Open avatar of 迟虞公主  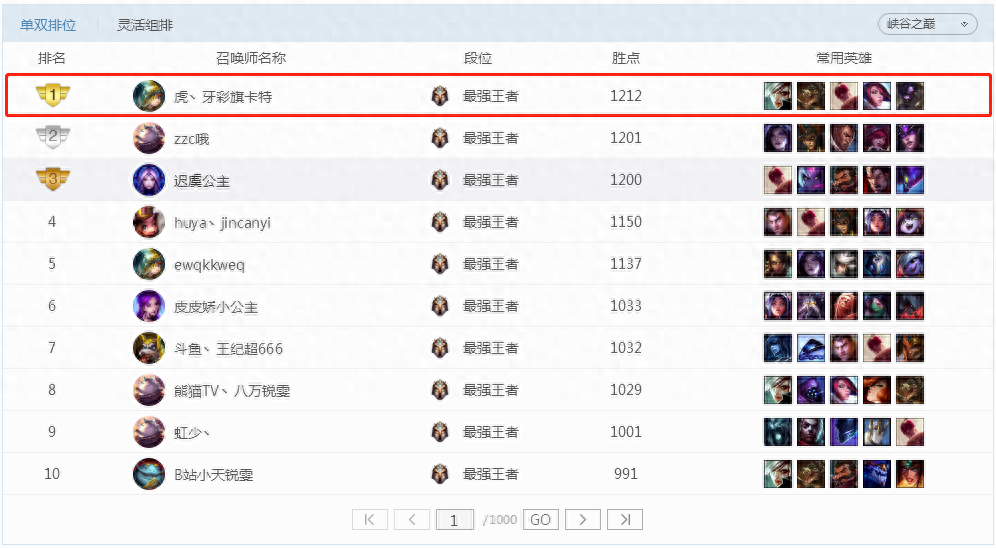[149, 180]
